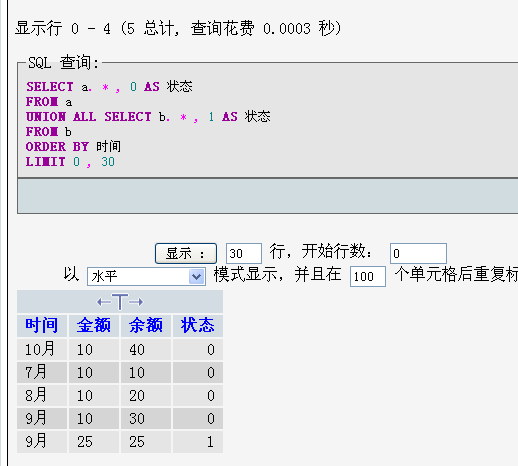Image resolution: width=518 pixels, height=466 pixels.
Task: Edit the repeat headers field showing 100
Action: (368, 276)
